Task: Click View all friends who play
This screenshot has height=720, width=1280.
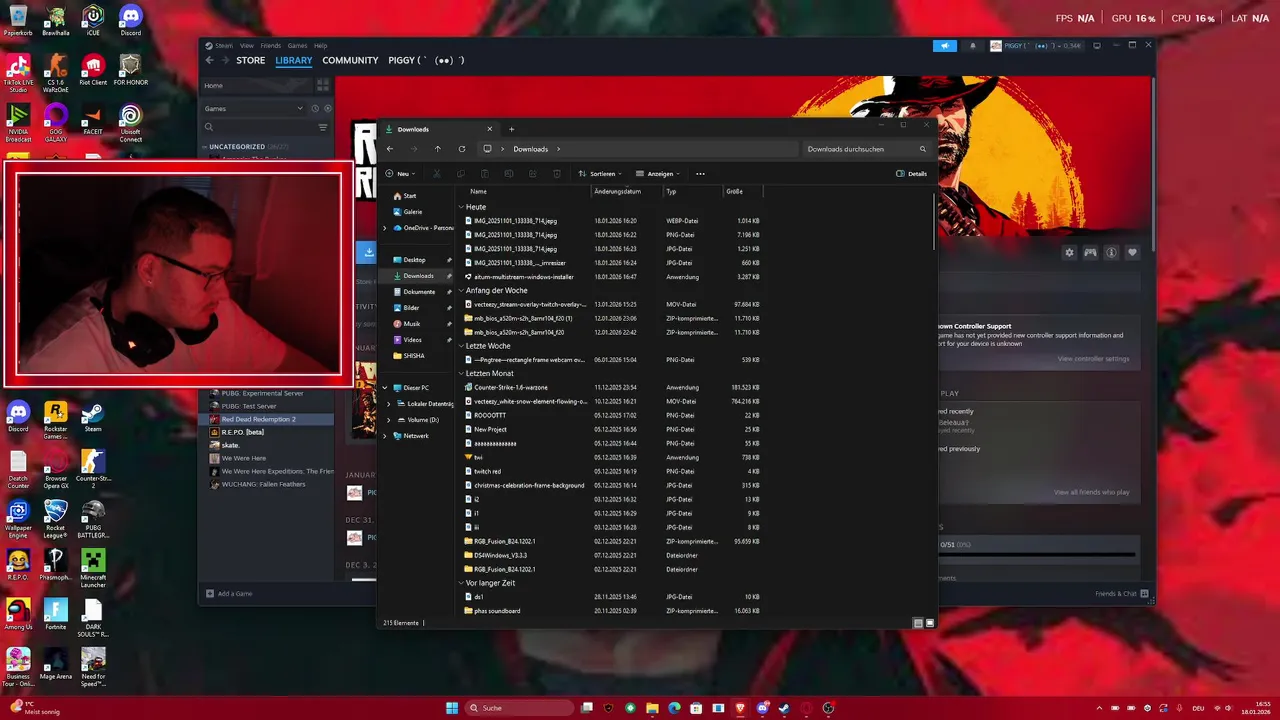Action: pos(1091,492)
